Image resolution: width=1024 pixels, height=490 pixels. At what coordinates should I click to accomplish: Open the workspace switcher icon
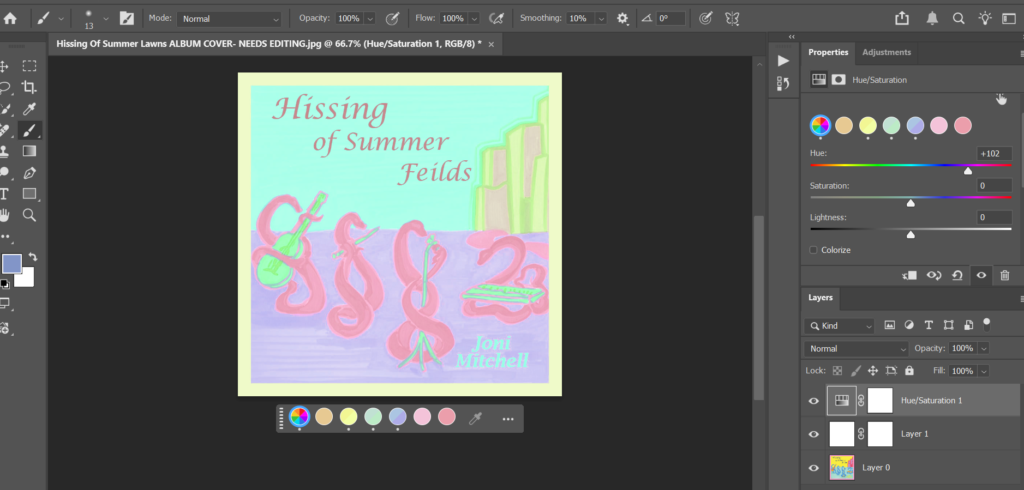(x=1009, y=18)
